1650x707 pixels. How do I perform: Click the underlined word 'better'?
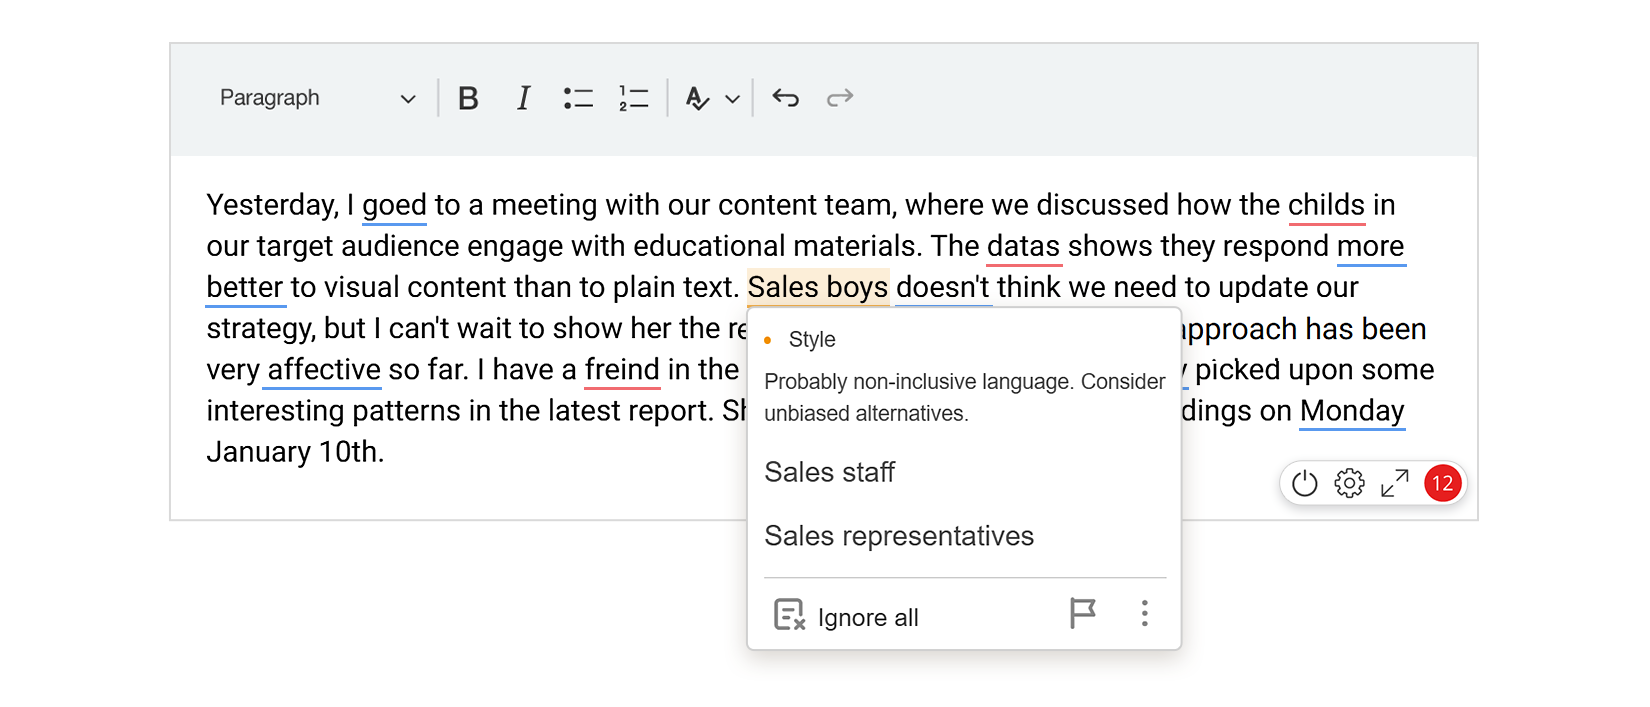(245, 287)
